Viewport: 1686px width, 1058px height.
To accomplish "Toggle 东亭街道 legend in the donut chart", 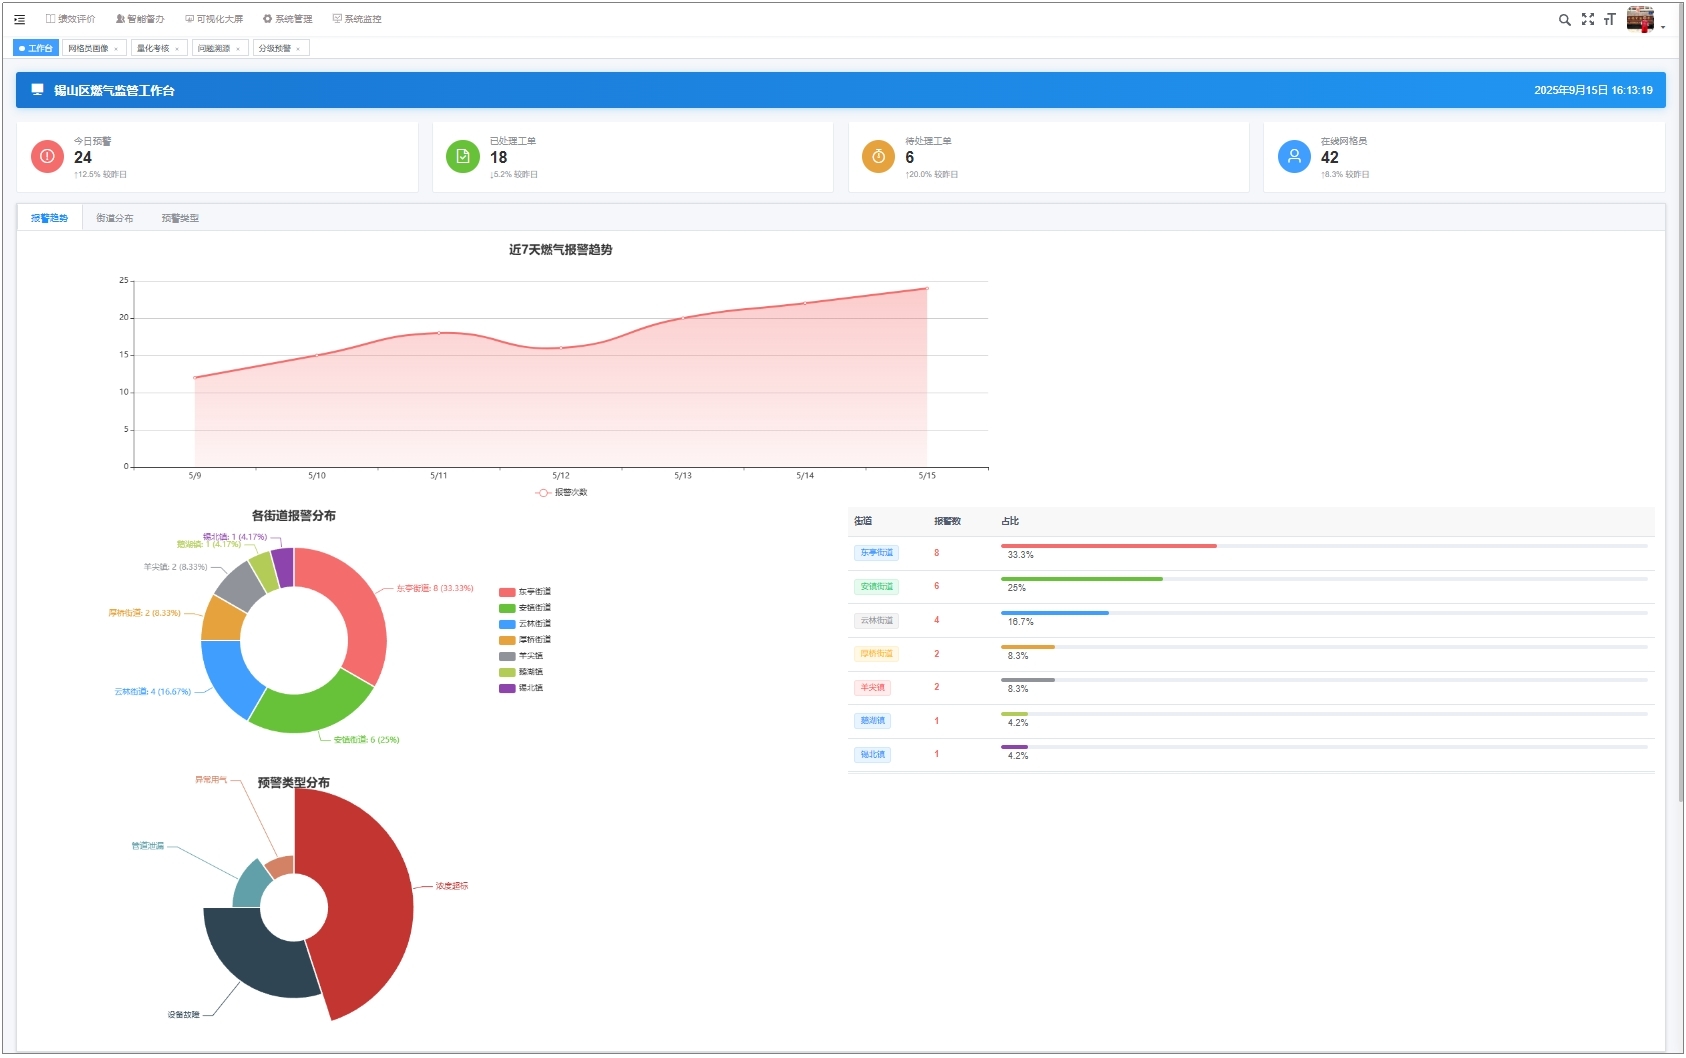I will pyautogui.click(x=525, y=592).
